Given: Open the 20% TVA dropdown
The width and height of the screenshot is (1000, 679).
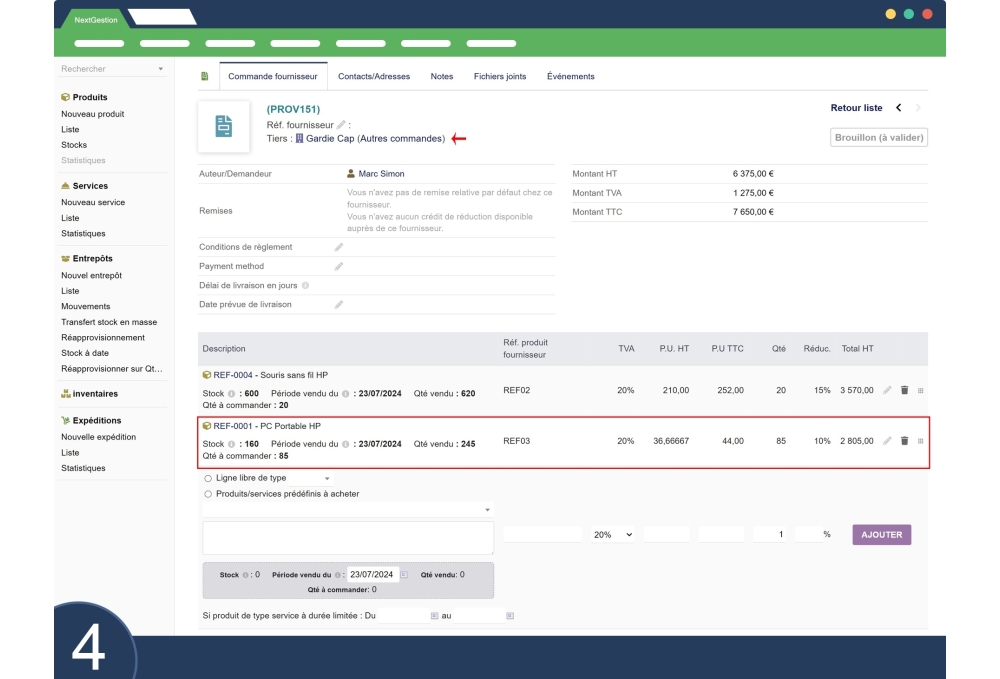Looking at the screenshot, I should 613,535.
